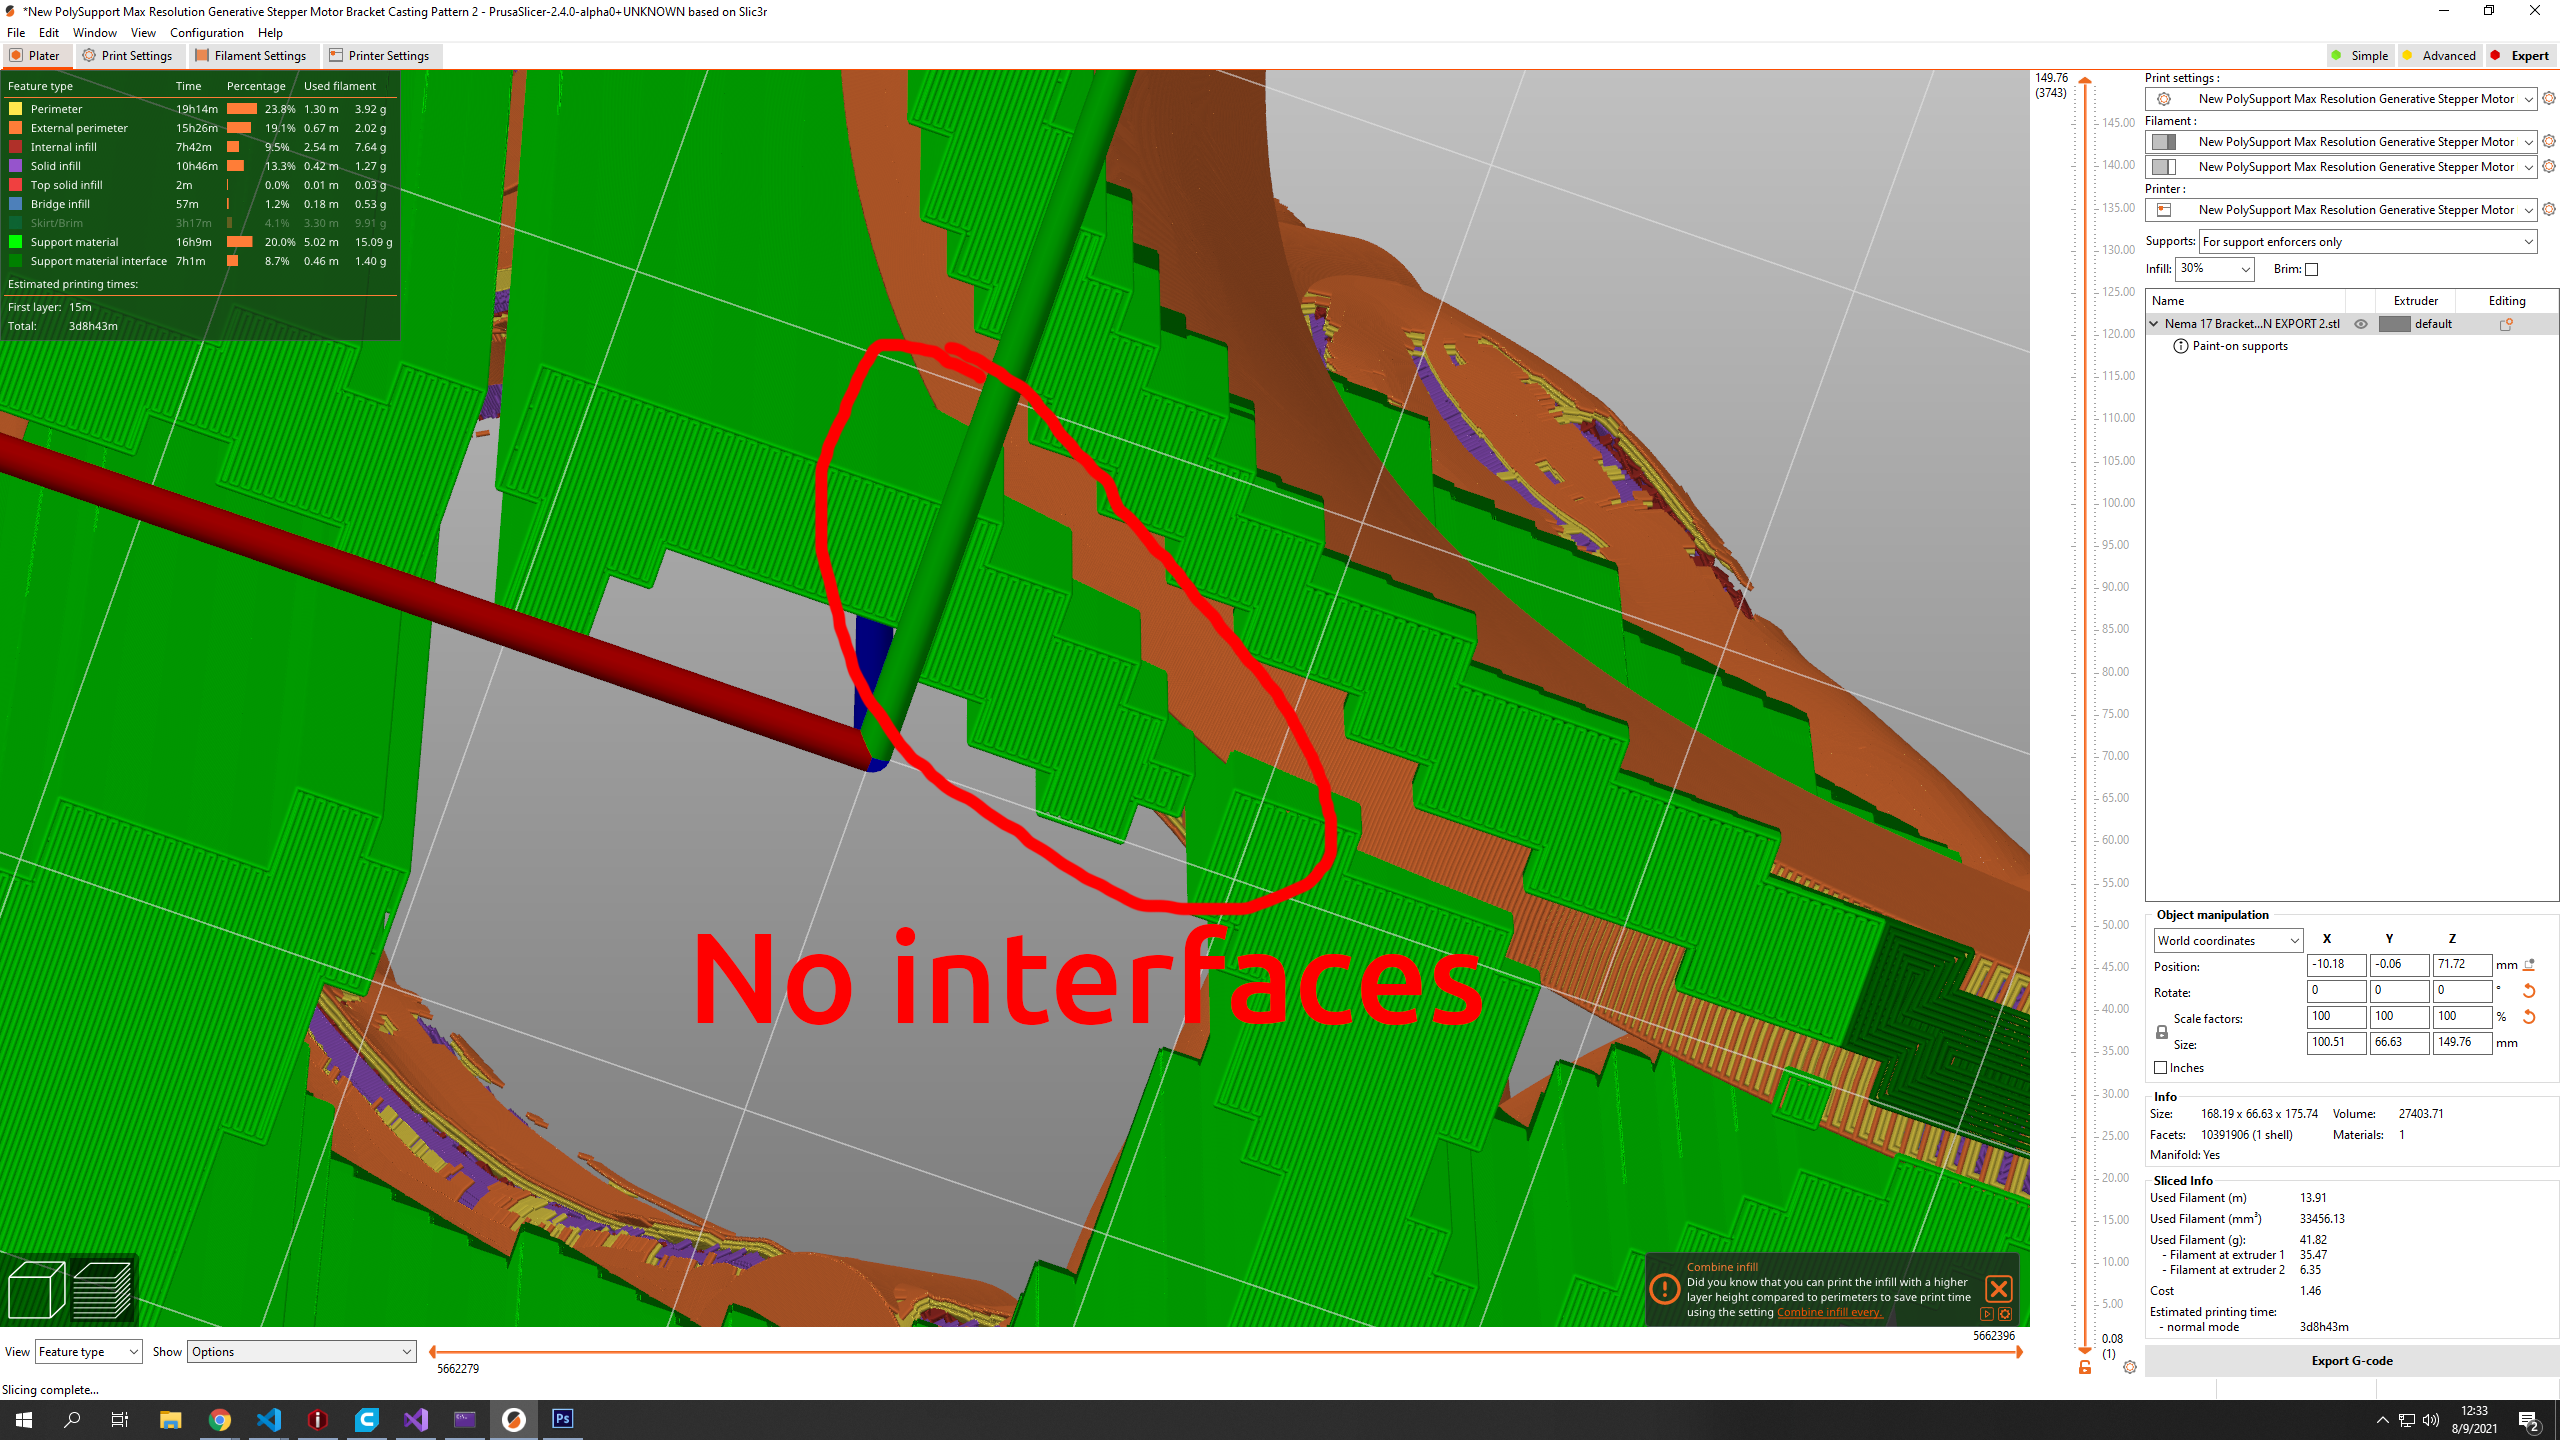
Task: Enable the Brim checkbox
Action: (2312, 269)
